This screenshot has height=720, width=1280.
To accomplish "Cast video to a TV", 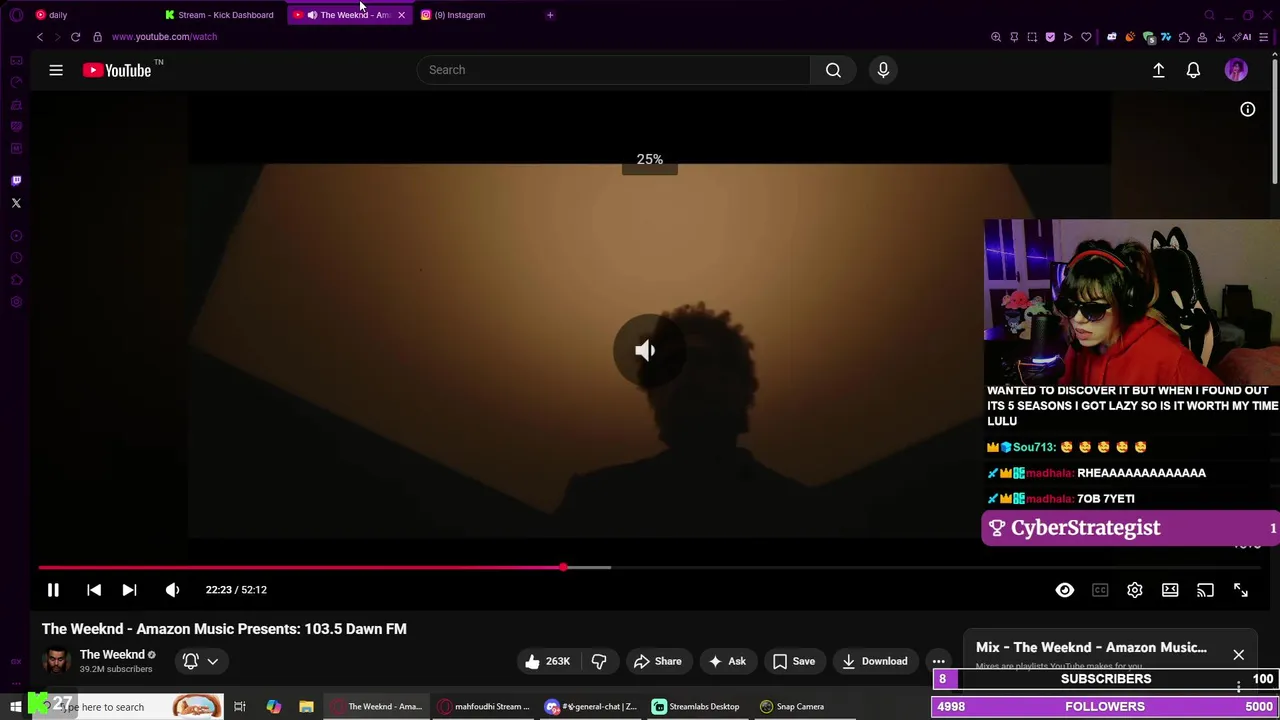I will [x=1205, y=590].
